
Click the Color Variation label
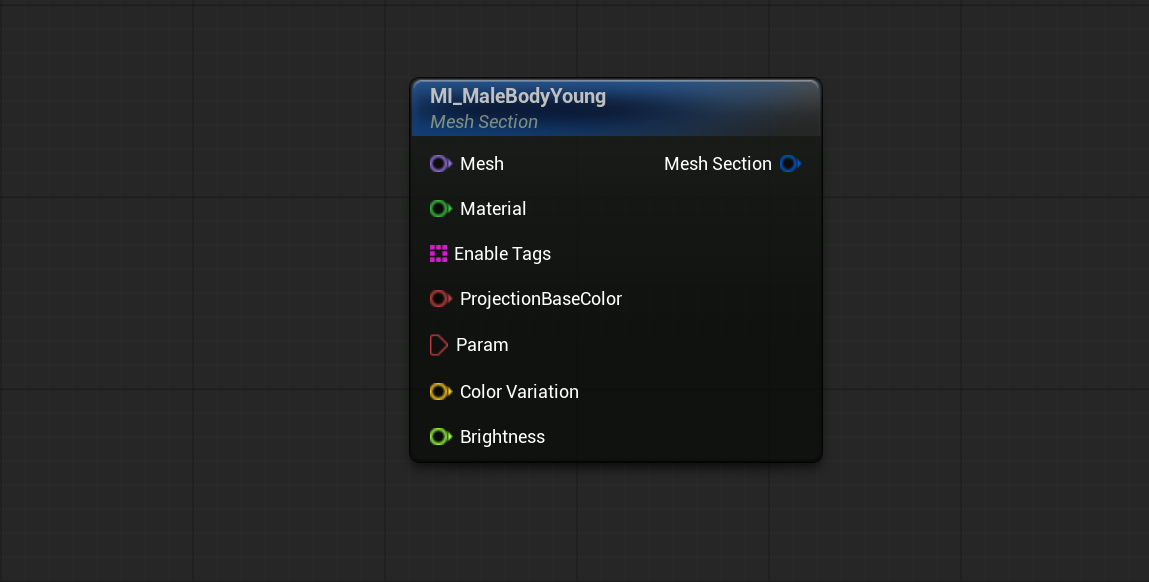pos(519,391)
